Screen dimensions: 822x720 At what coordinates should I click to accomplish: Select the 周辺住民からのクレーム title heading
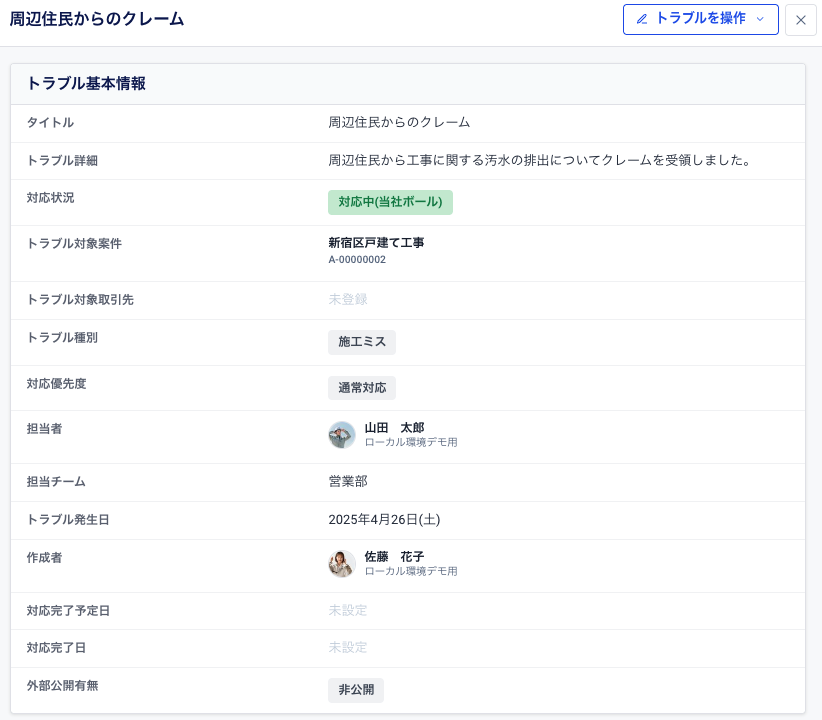pyautogui.click(x=97, y=18)
